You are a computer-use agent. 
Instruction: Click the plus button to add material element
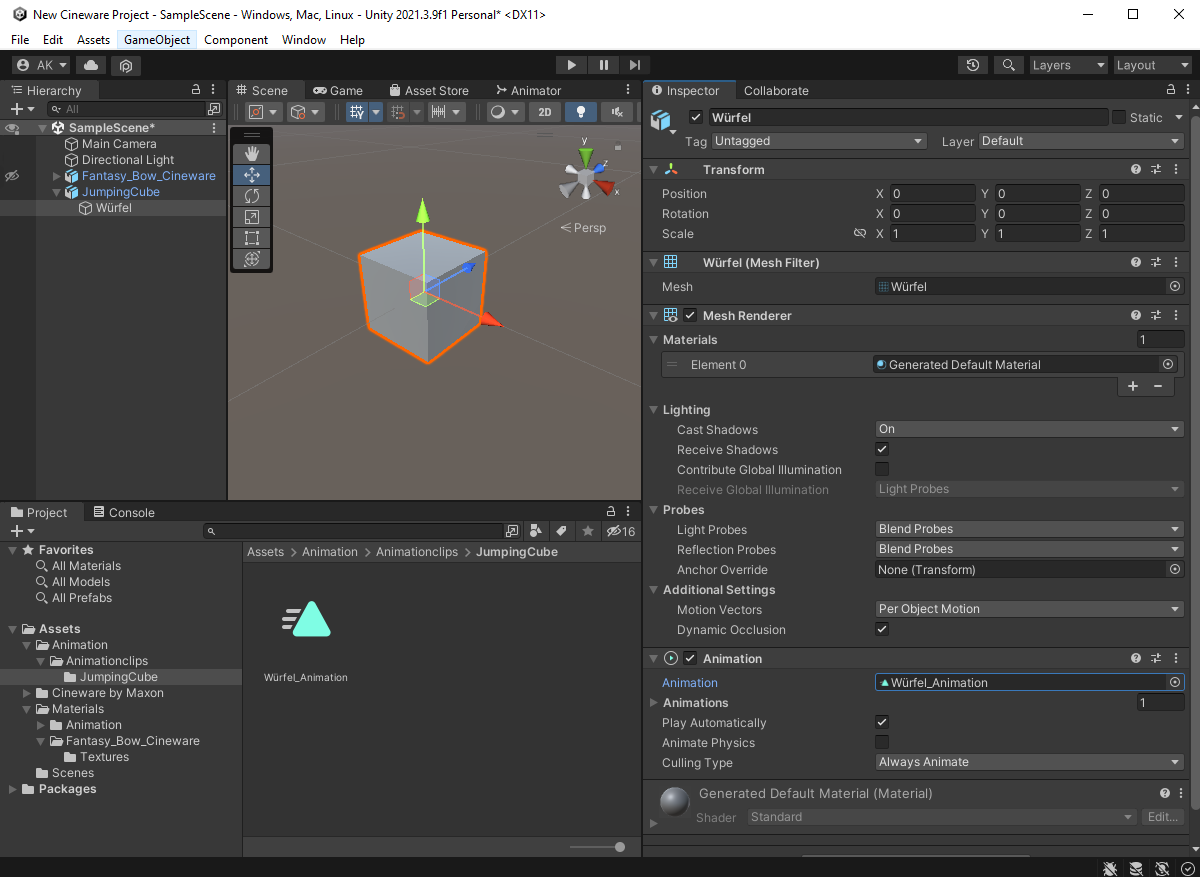tap(1133, 386)
